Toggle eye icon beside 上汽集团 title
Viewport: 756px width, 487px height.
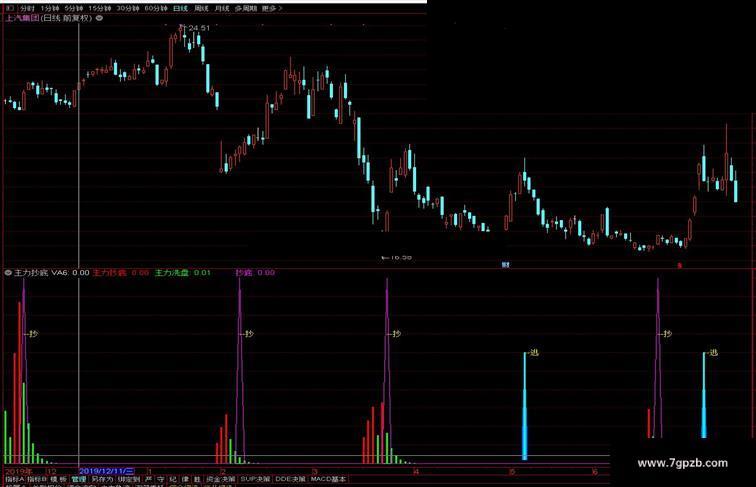pos(99,18)
